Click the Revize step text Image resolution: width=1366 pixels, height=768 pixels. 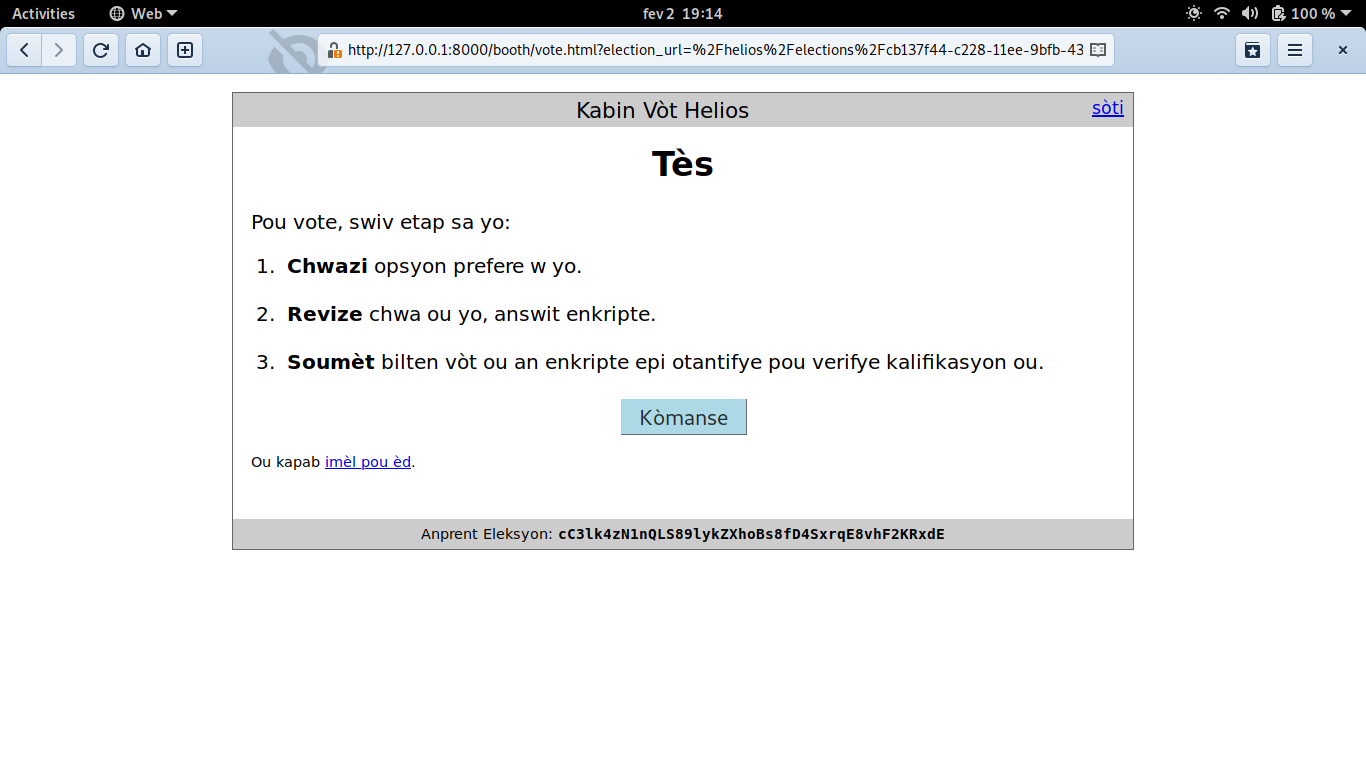[x=325, y=314]
